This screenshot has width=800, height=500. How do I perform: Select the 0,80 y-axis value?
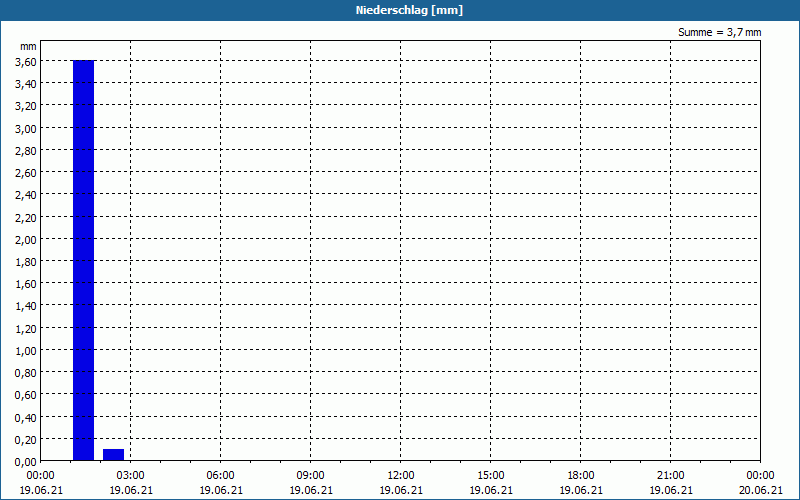[26, 373]
